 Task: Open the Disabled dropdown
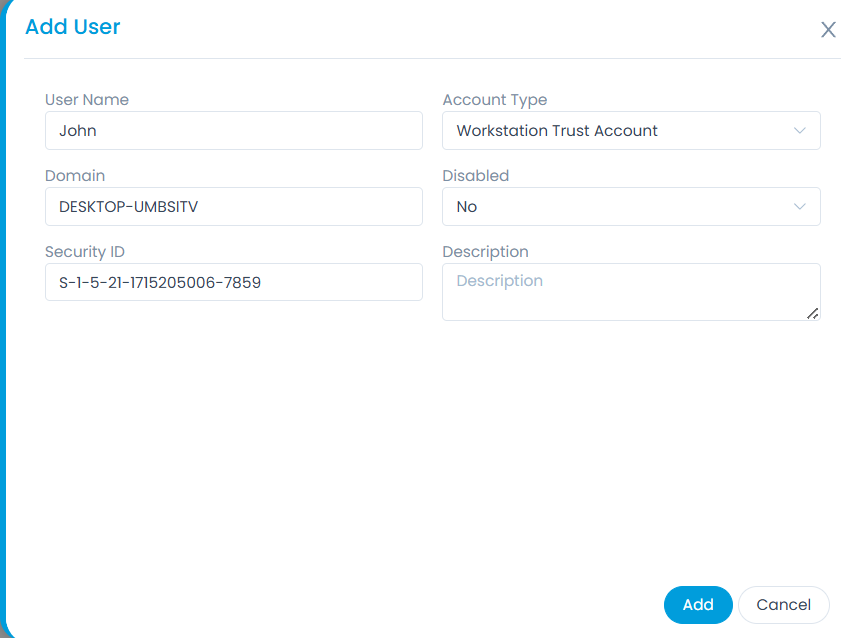pos(631,206)
